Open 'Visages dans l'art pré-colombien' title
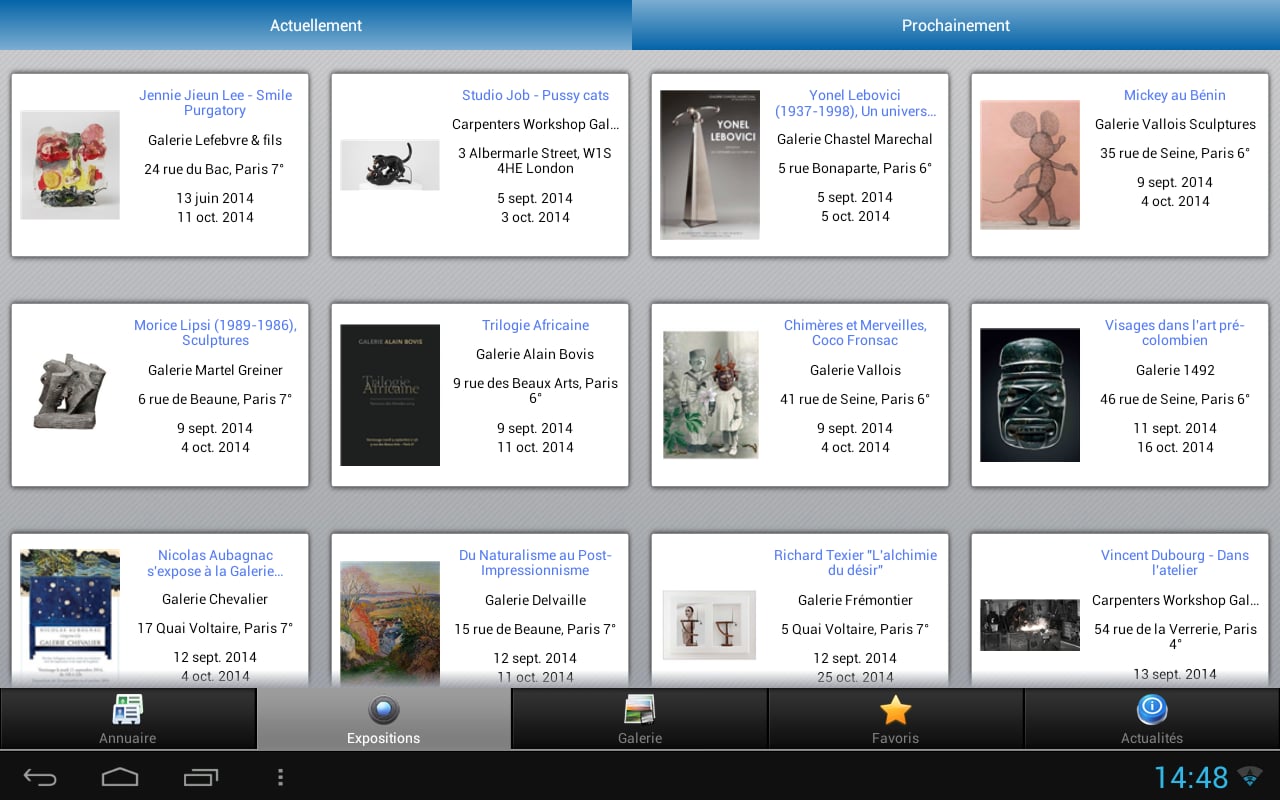Image resolution: width=1280 pixels, height=800 pixels. (1175, 333)
